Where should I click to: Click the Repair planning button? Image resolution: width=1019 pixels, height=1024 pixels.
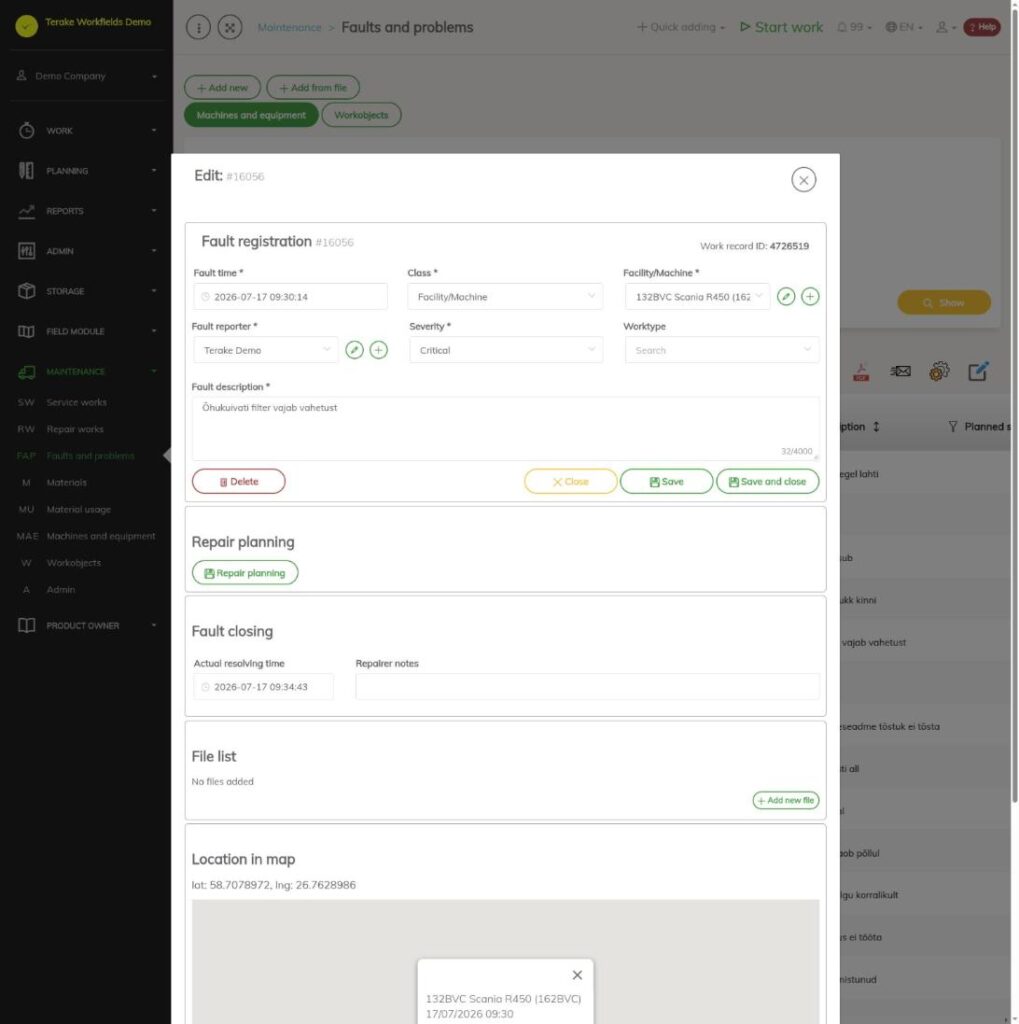pyautogui.click(x=245, y=573)
